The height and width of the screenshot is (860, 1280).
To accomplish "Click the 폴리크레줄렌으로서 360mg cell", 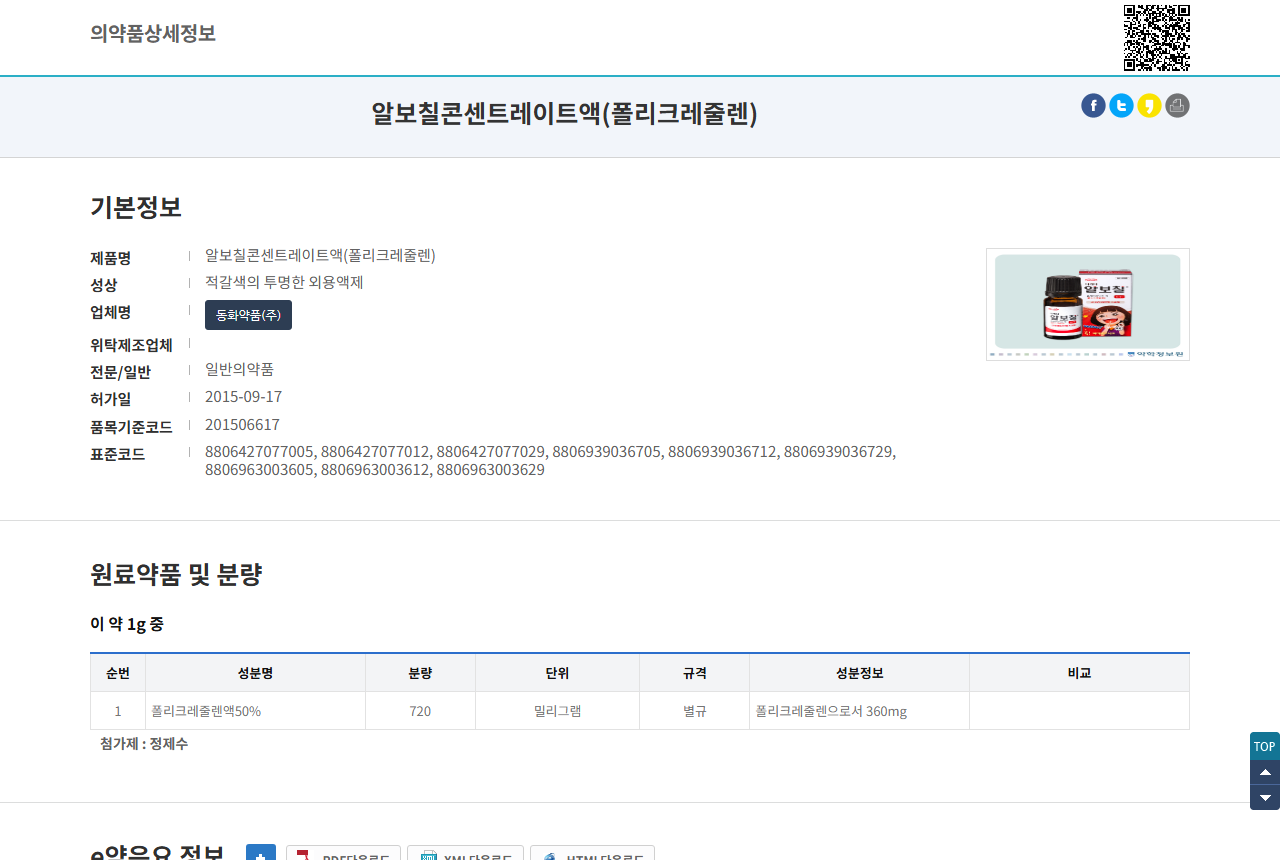I will (x=859, y=711).
